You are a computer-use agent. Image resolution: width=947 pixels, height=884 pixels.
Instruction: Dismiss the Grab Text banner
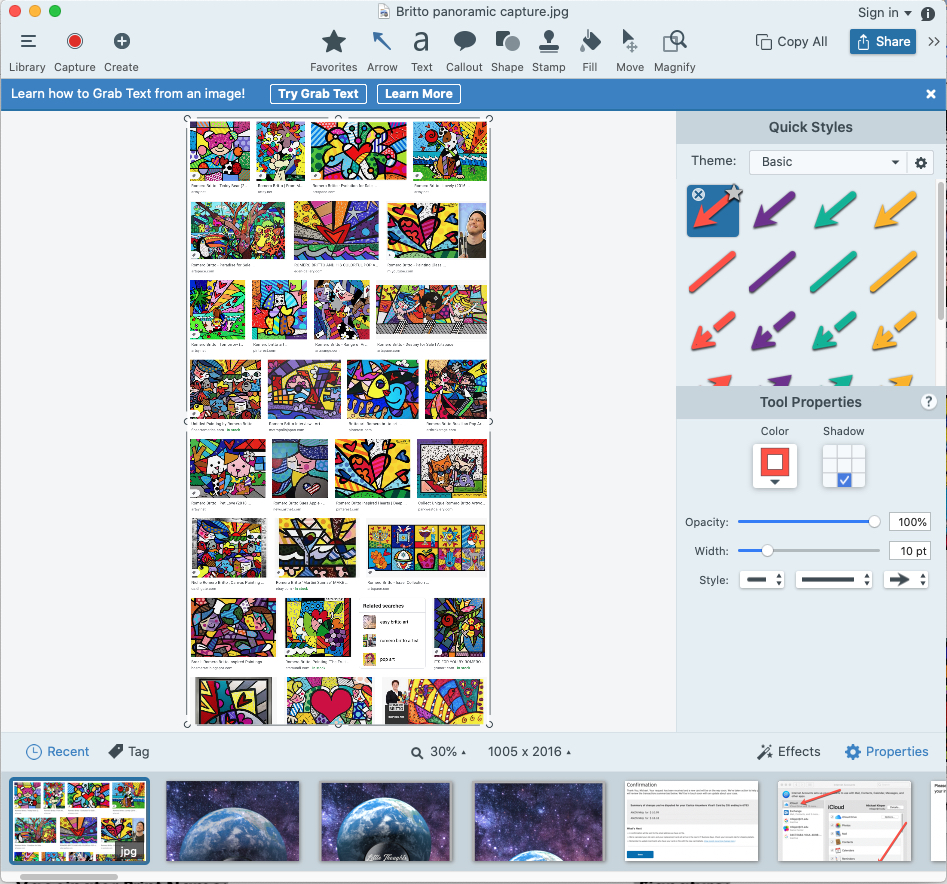931,94
